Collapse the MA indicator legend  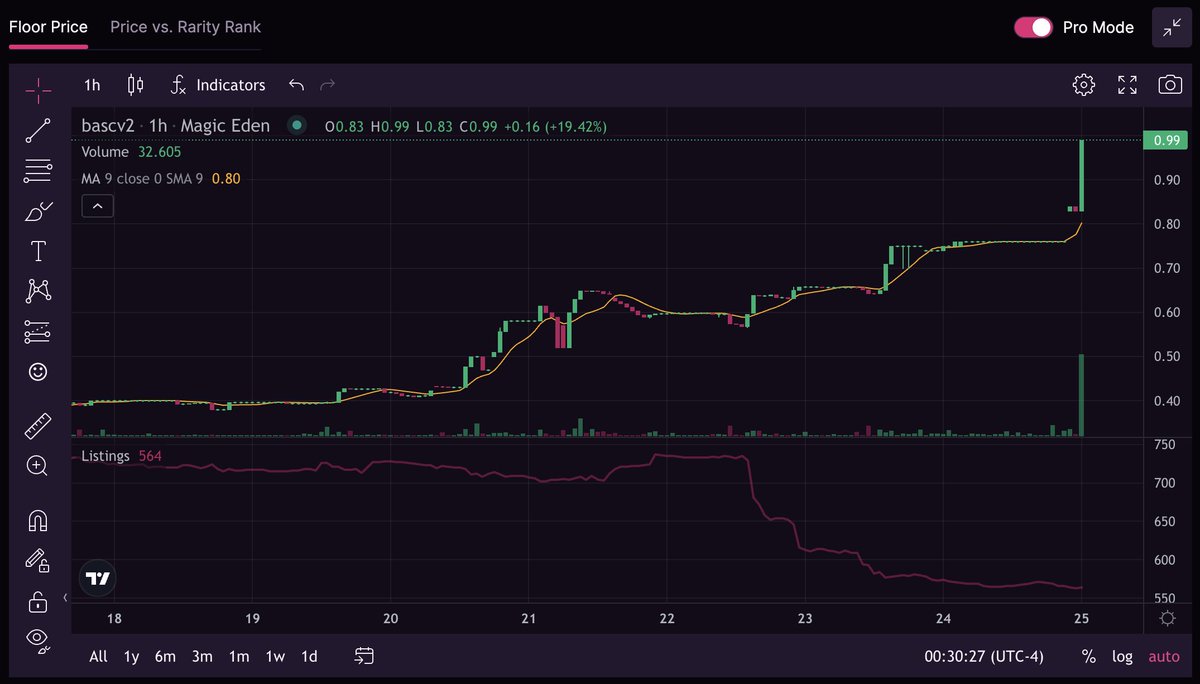(97, 206)
